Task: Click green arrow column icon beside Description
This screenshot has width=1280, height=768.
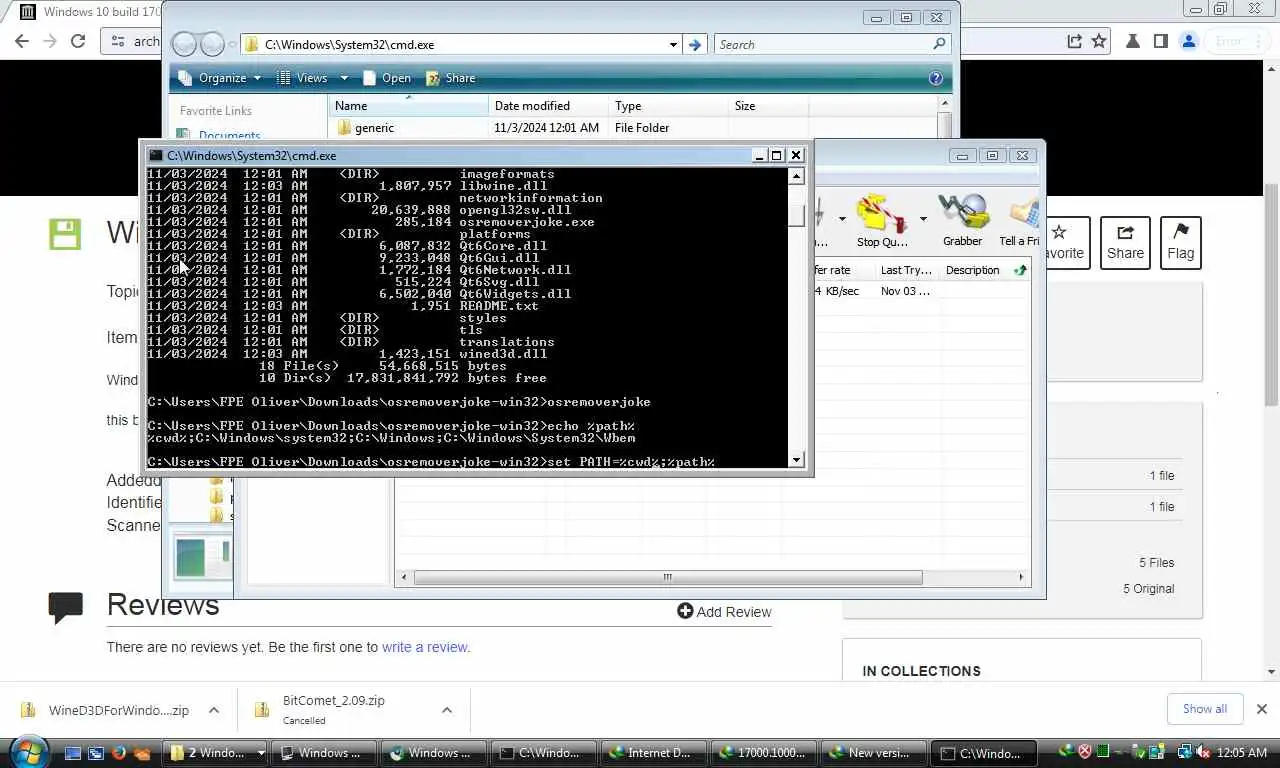Action: click(x=1020, y=270)
